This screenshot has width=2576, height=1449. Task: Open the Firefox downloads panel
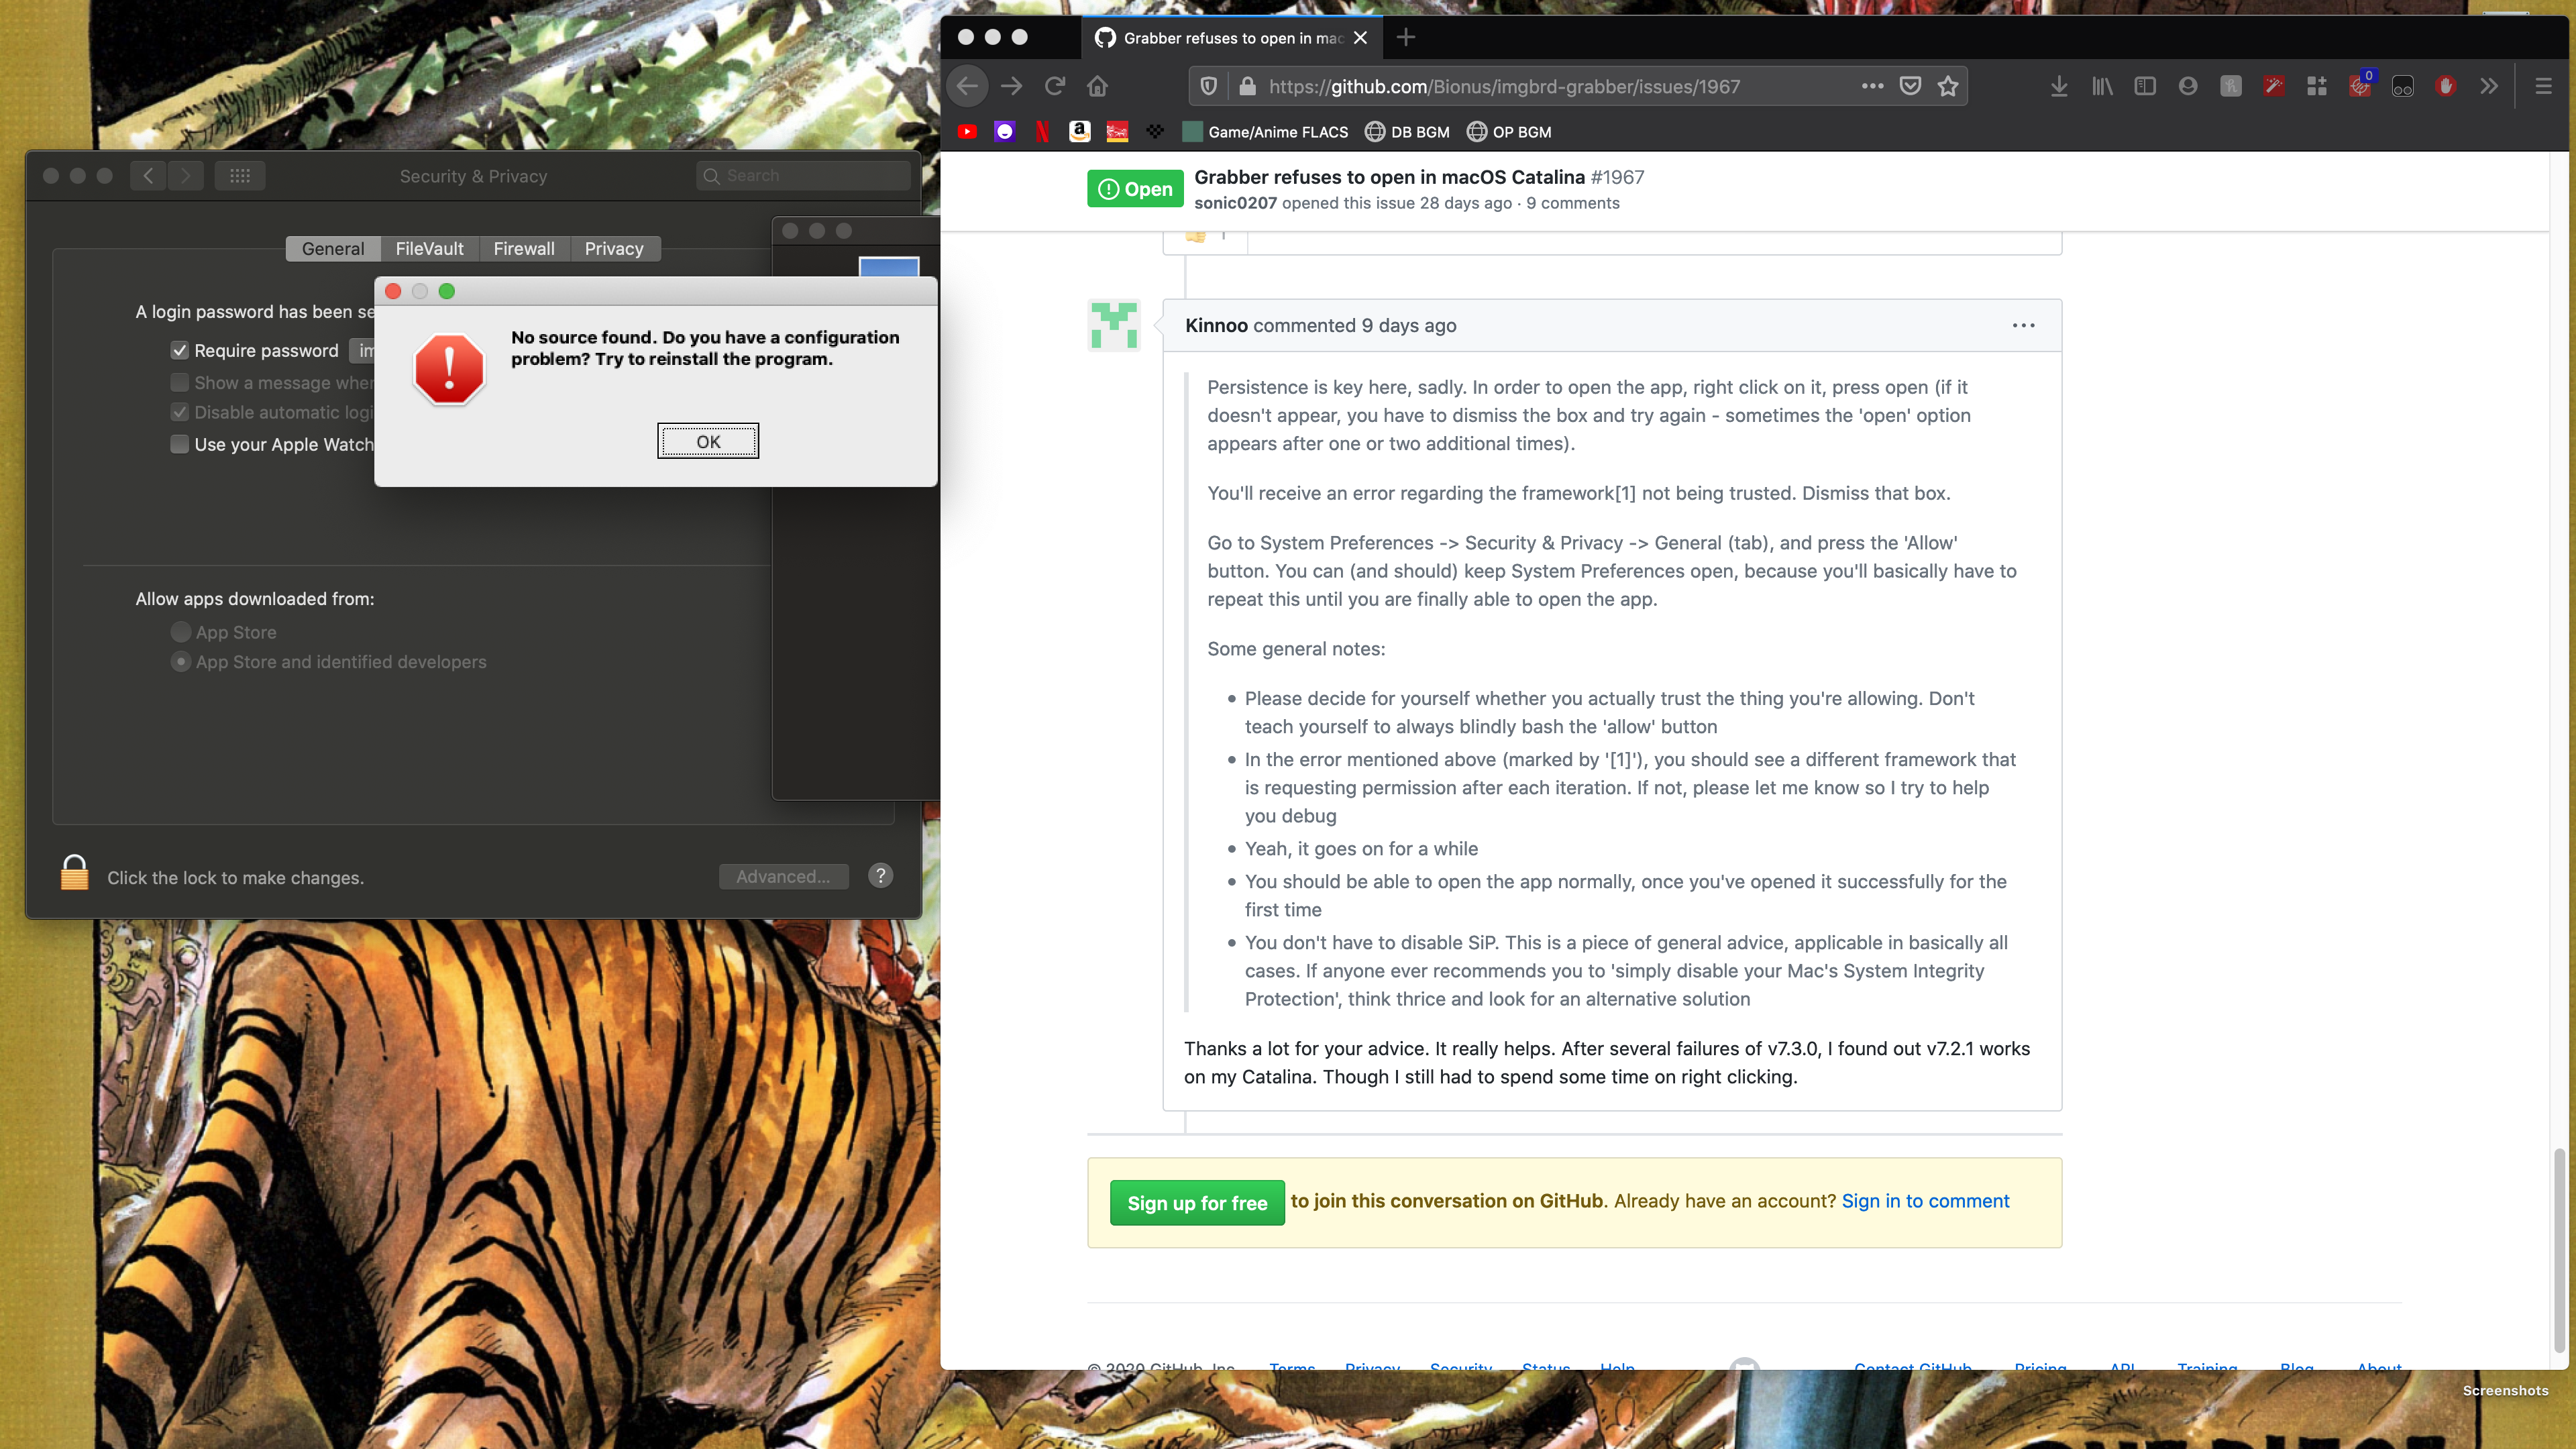click(2059, 87)
